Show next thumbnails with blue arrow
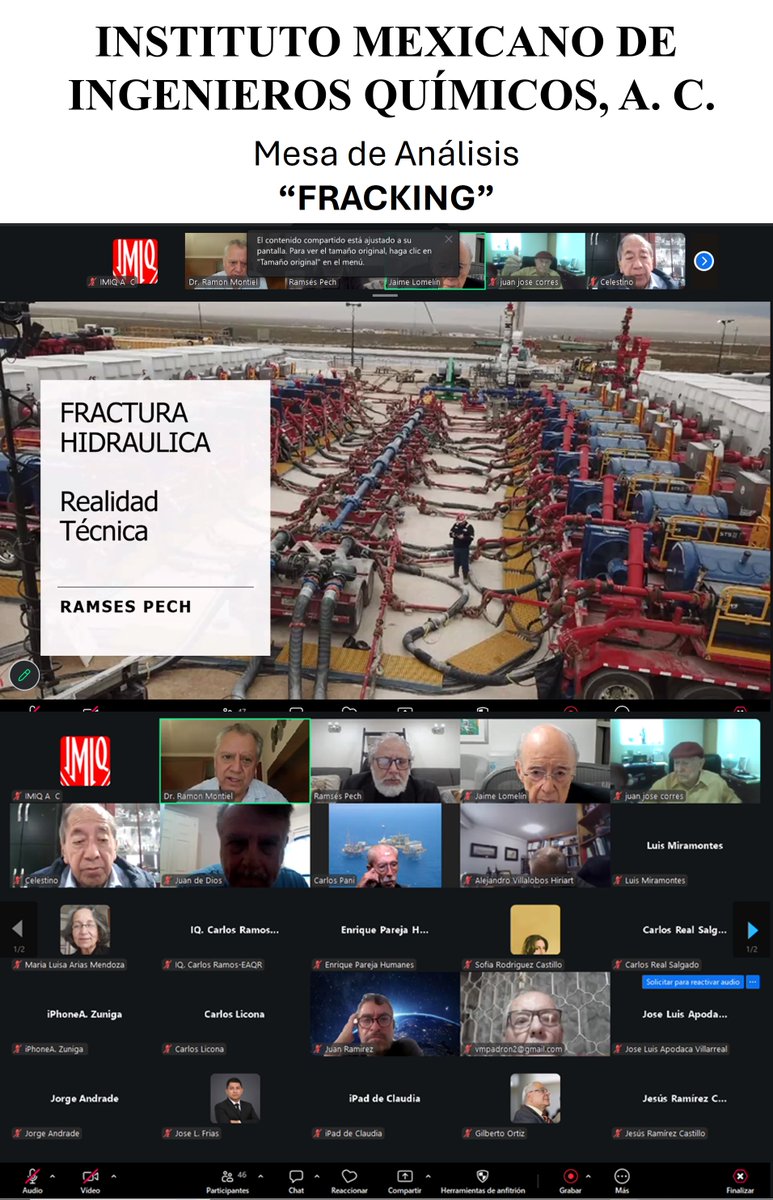 coord(703,261)
